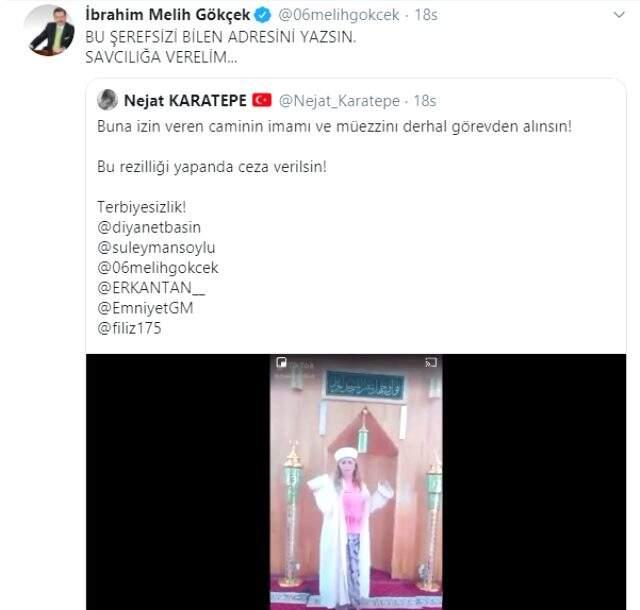Click the @Nejat_Karatepe handle
Image resolution: width=640 pixels, height=610 pixels.
(337, 101)
